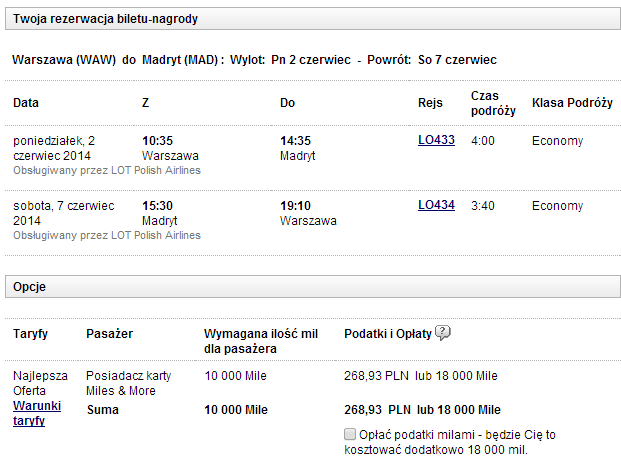This screenshot has height=463, width=621.
Task: Open the Warunki taryfy fare conditions link
Action: pyautogui.click(x=35, y=414)
